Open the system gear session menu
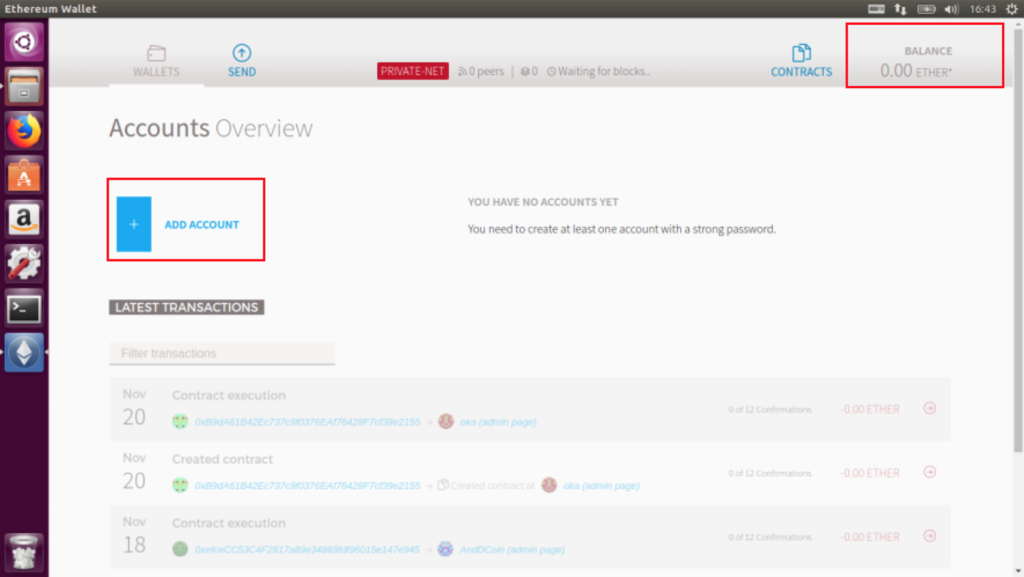This screenshot has width=1024, height=577. click(x=1012, y=8)
